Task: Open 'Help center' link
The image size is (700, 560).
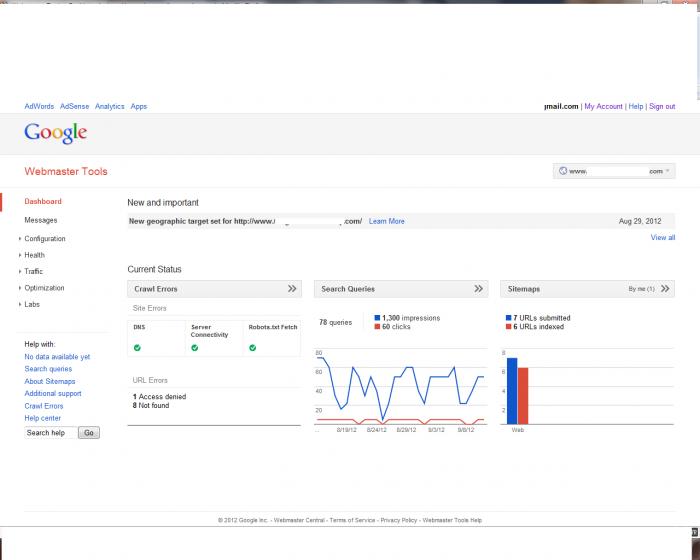Action: (x=42, y=418)
